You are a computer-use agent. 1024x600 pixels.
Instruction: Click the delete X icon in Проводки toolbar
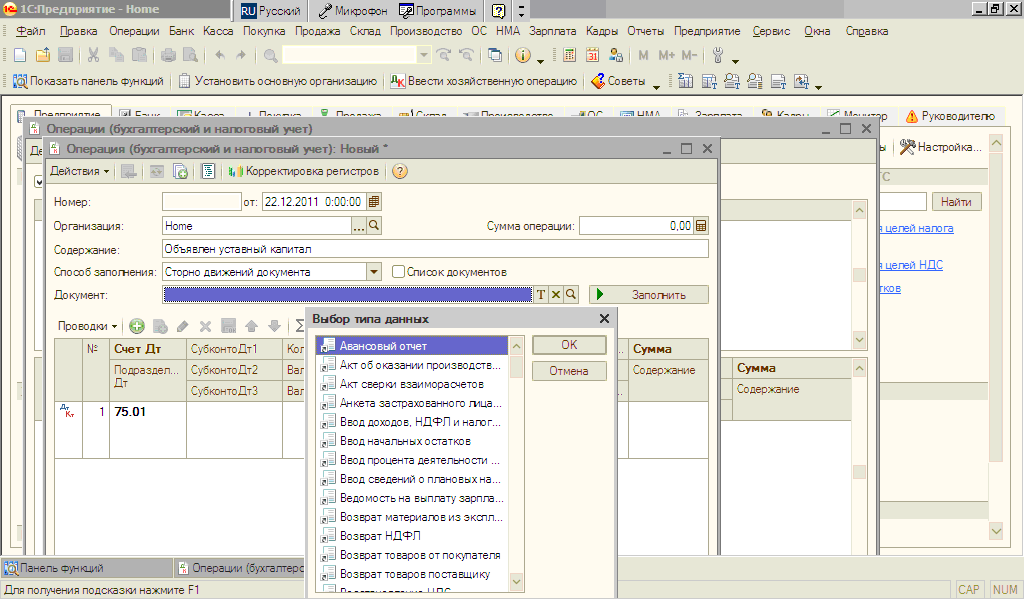tap(205, 326)
